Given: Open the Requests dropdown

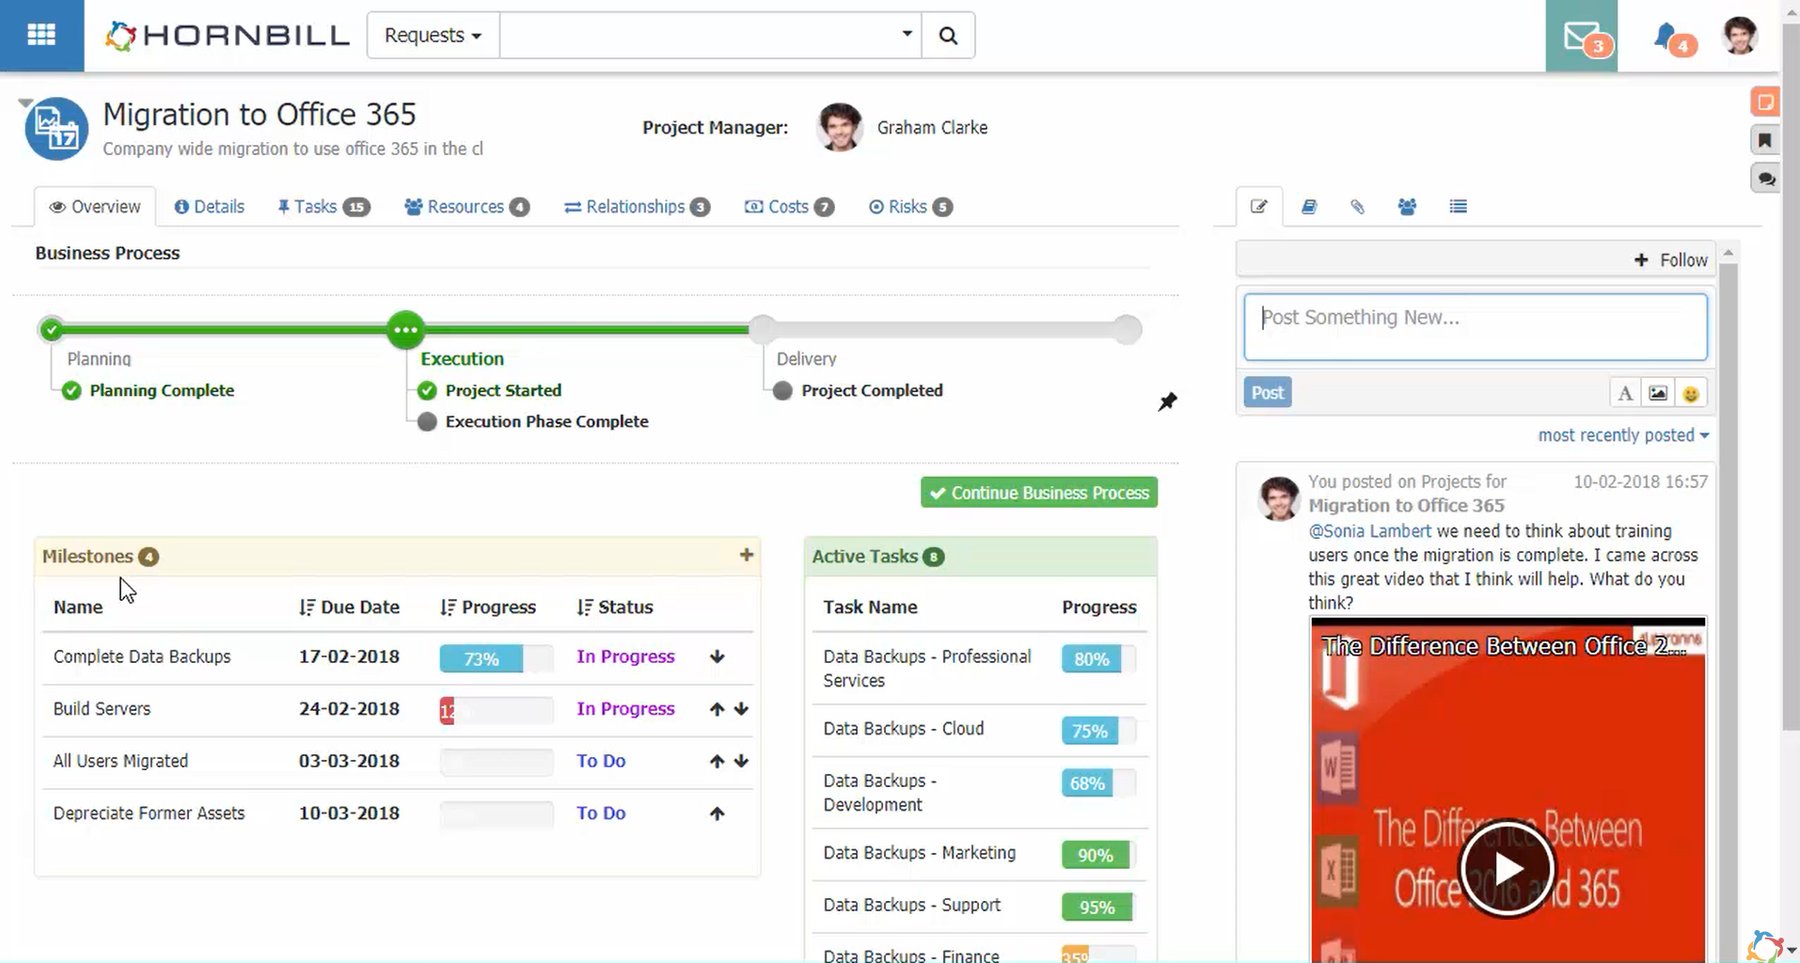Looking at the screenshot, I should tap(432, 34).
